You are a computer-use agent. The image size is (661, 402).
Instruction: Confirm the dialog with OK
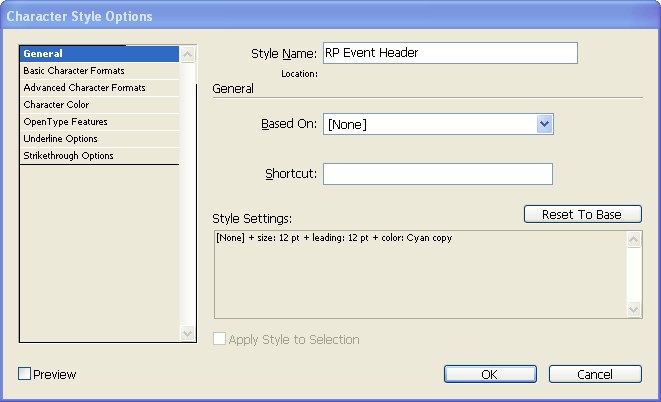coord(490,374)
